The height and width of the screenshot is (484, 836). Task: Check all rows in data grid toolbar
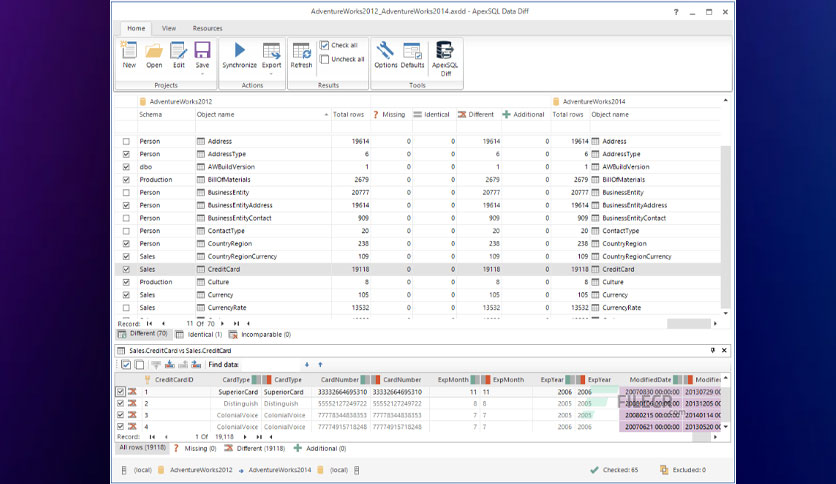(x=126, y=365)
